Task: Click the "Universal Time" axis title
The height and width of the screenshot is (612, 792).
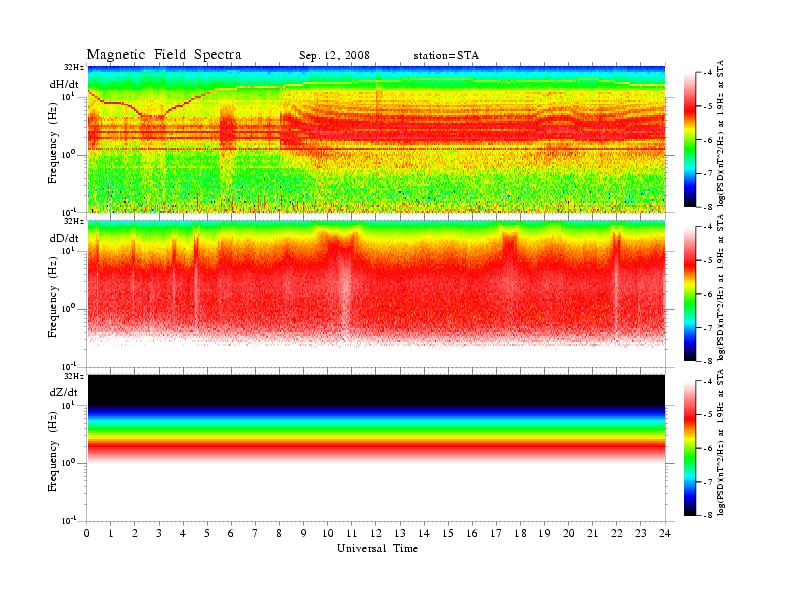Action: (x=377, y=548)
